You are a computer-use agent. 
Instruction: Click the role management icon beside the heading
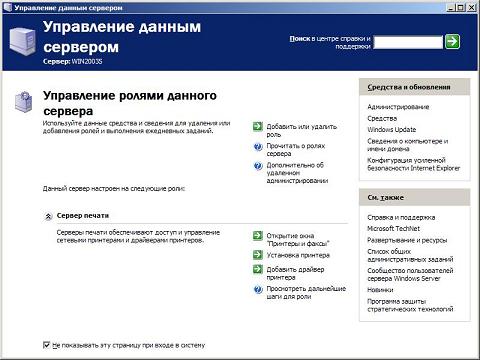(x=24, y=102)
